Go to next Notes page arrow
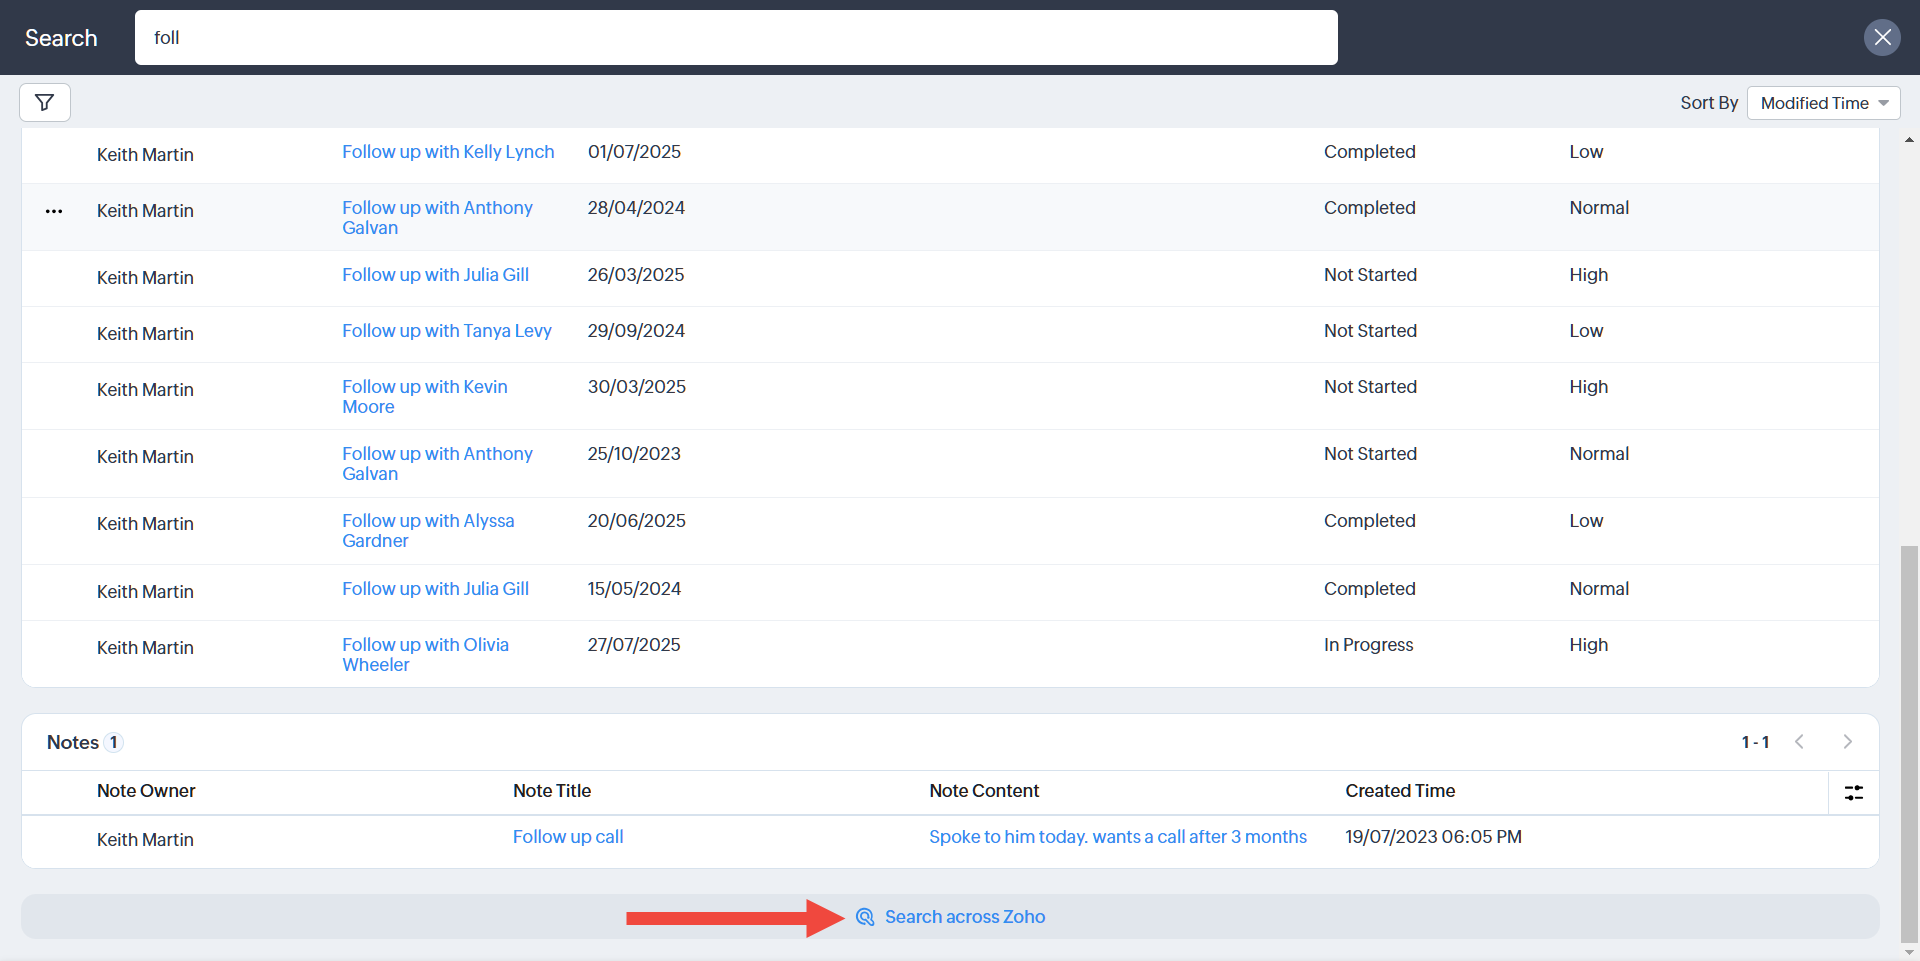Viewport: 1920px width, 961px height. pos(1847,742)
